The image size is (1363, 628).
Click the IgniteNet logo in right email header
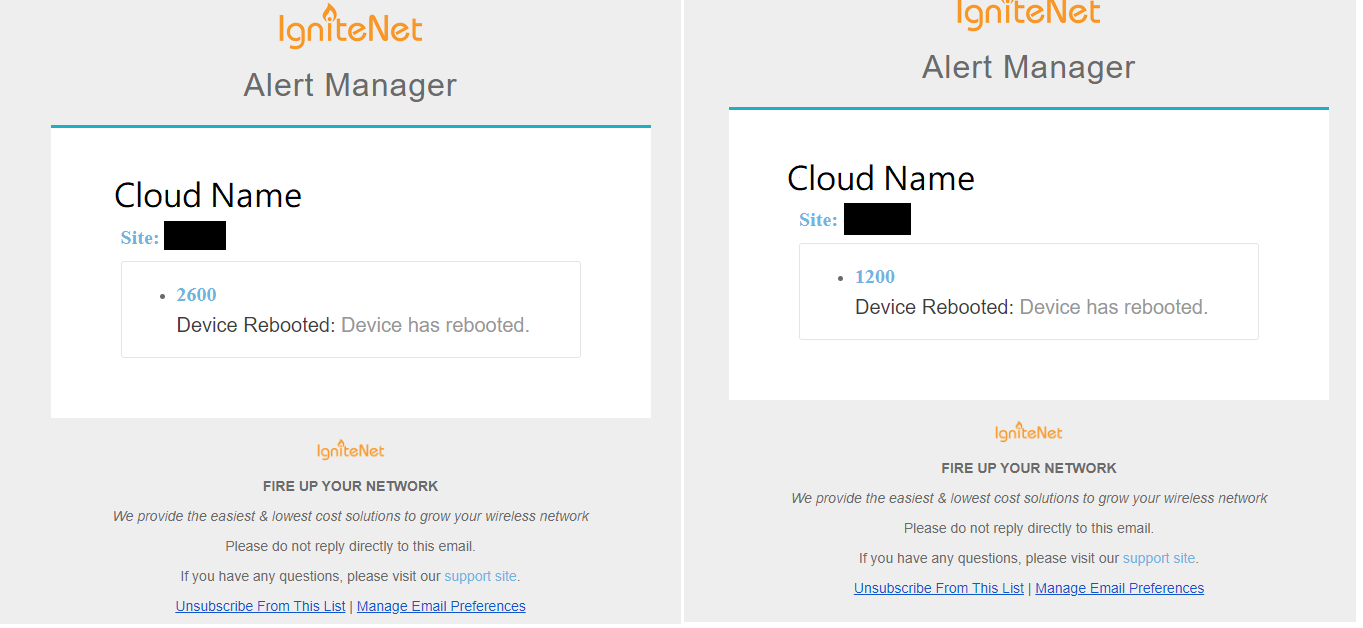(1028, 13)
